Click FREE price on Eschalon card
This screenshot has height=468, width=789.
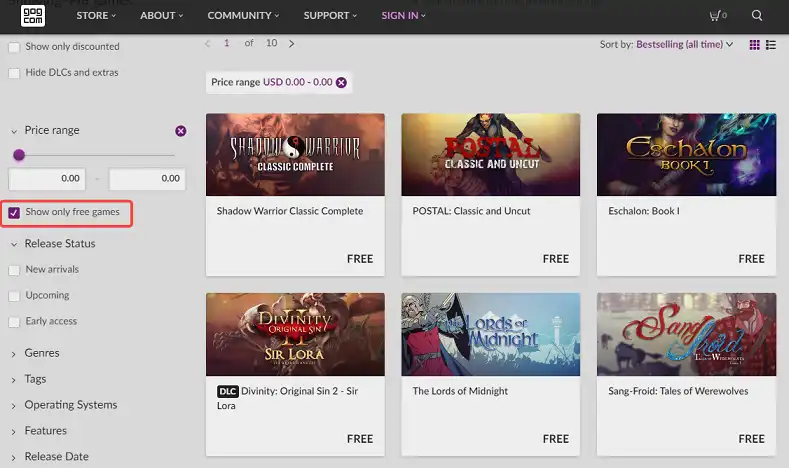click(751, 259)
